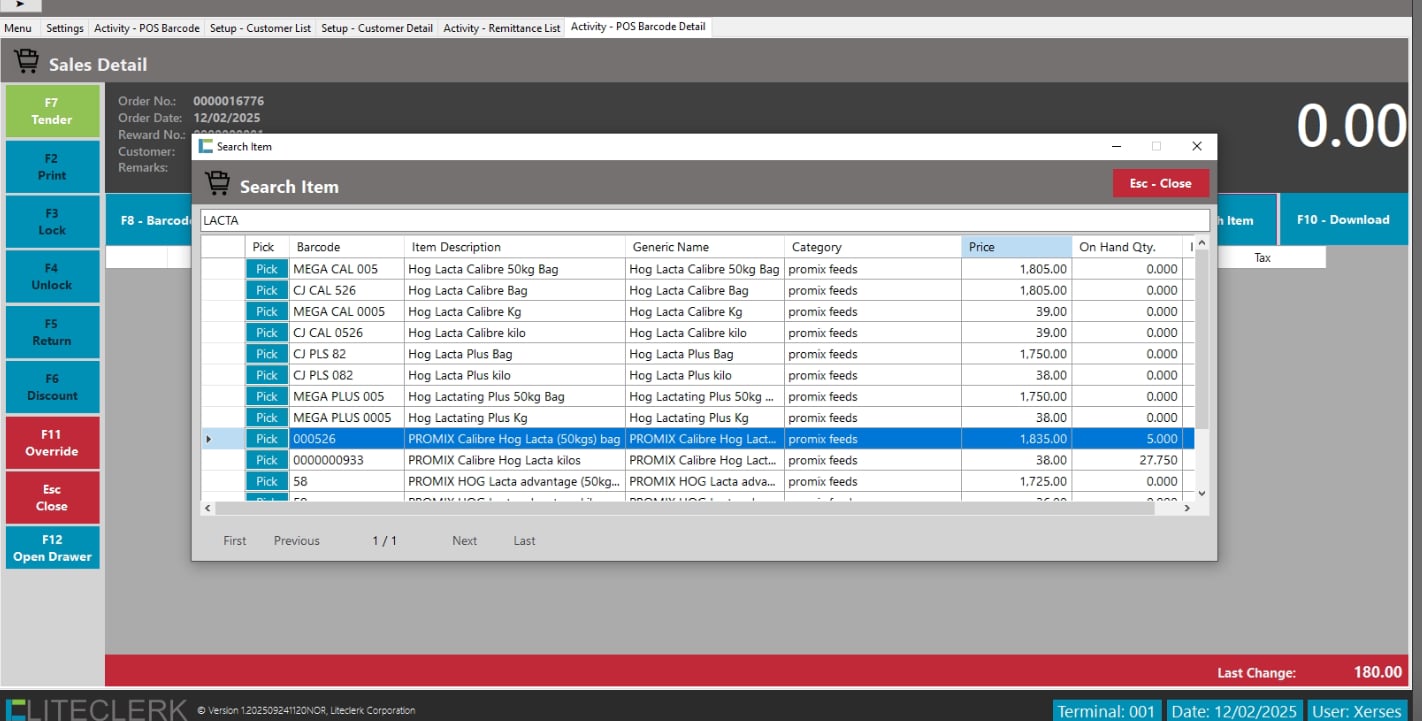Click the F3 Lock button

point(52,222)
